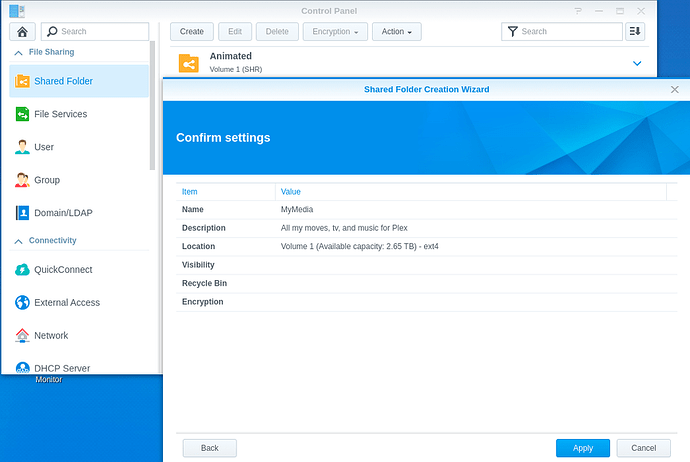Click the Volume 1 available capacity value
The height and width of the screenshot is (462, 690).
360,246
